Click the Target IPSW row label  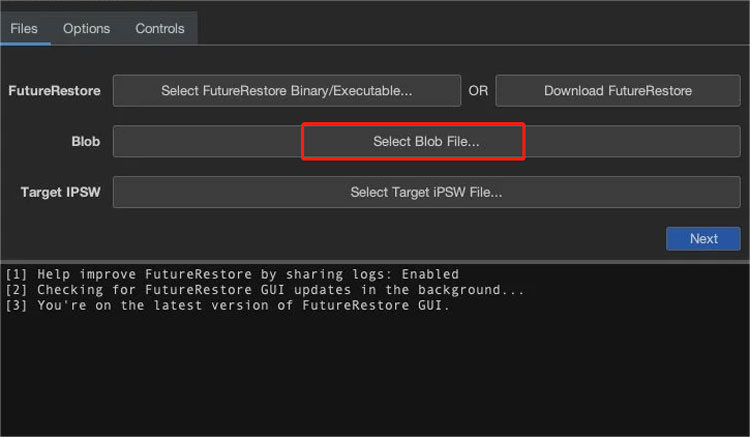pyautogui.click(x=61, y=192)
